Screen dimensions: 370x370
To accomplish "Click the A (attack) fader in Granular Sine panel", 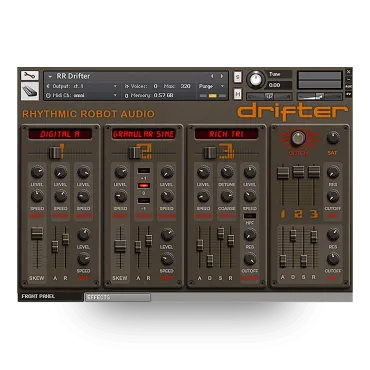I will tap(138, 247).
